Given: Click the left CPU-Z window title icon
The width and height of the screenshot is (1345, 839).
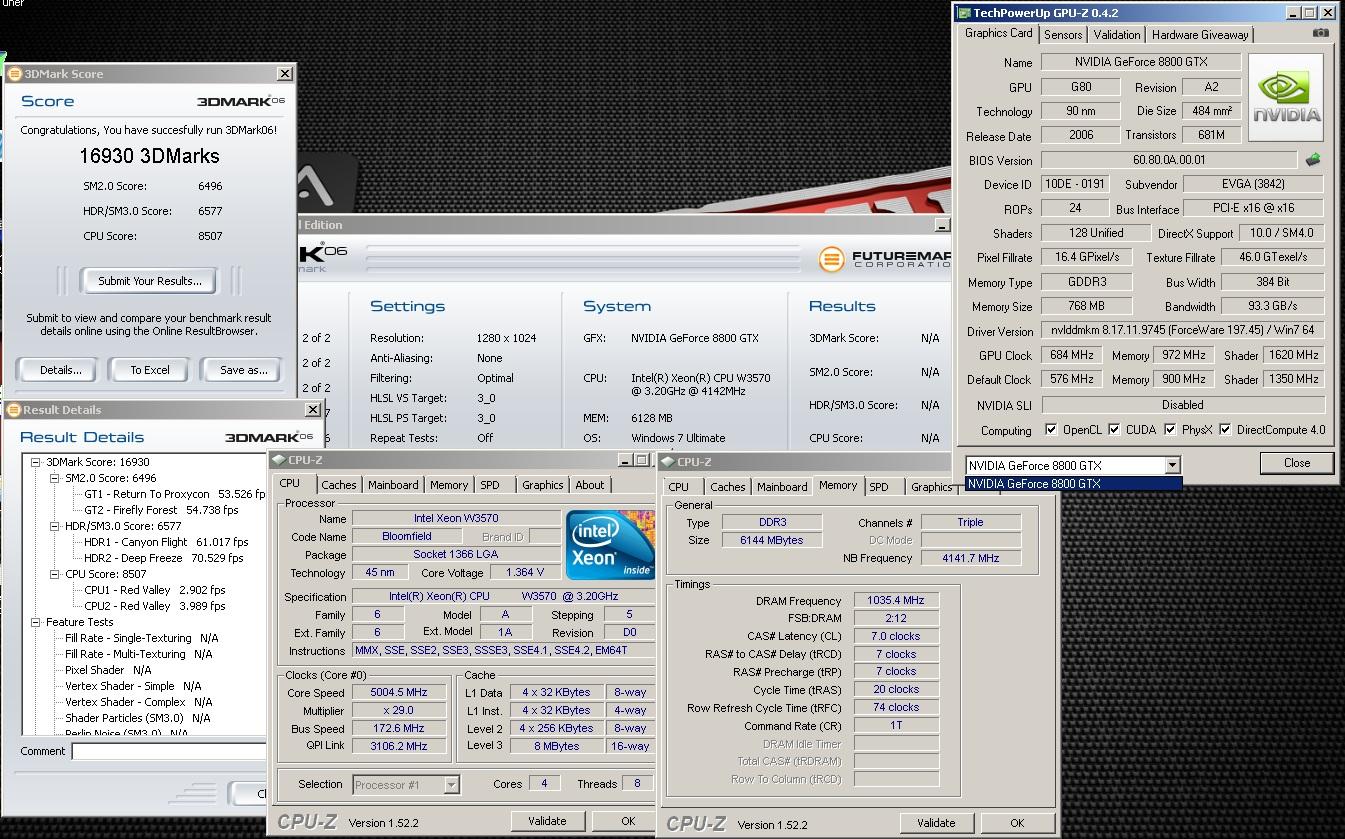Looking at the screenshot, I should click(278, 460).
